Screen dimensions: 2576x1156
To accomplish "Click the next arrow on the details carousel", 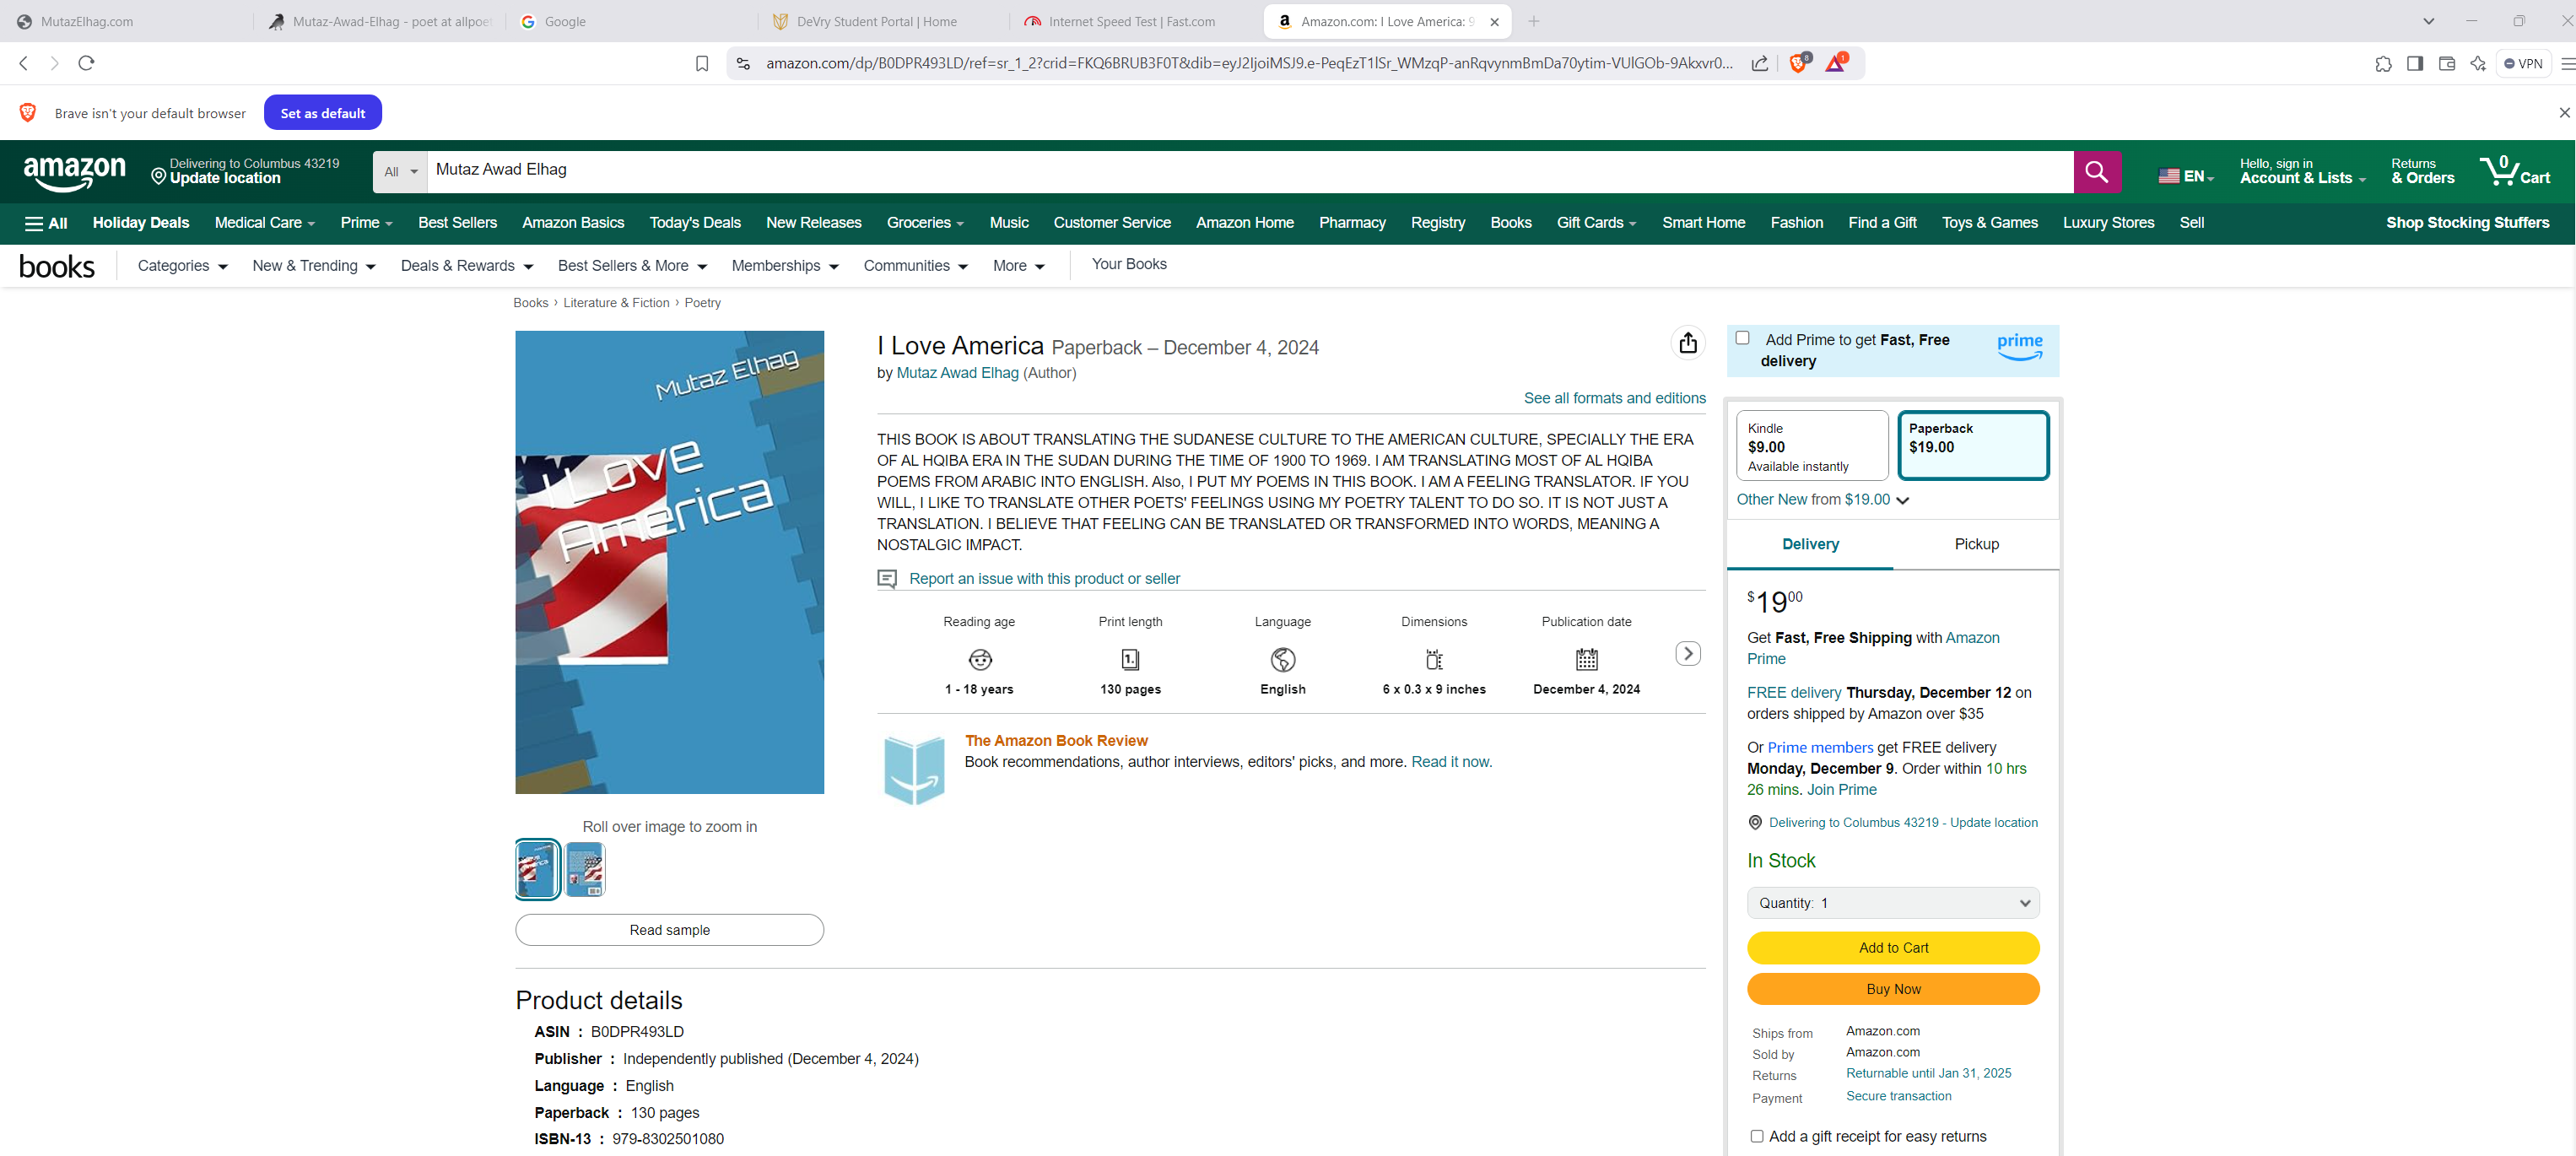I will pyautogui.click(x=1688, y=652).
